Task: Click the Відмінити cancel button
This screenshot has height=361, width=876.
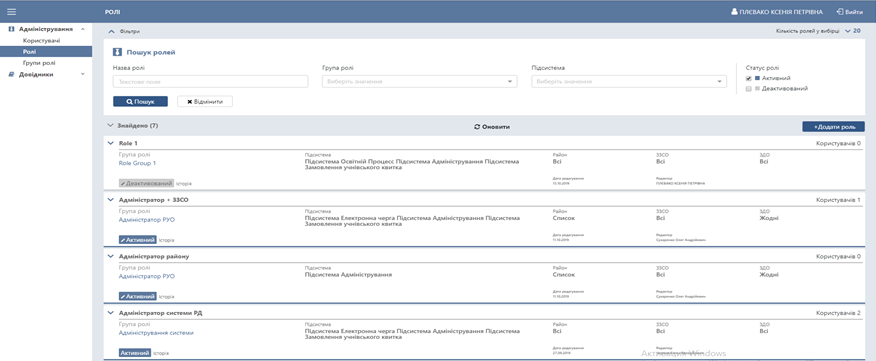Action: click(205, 102)
